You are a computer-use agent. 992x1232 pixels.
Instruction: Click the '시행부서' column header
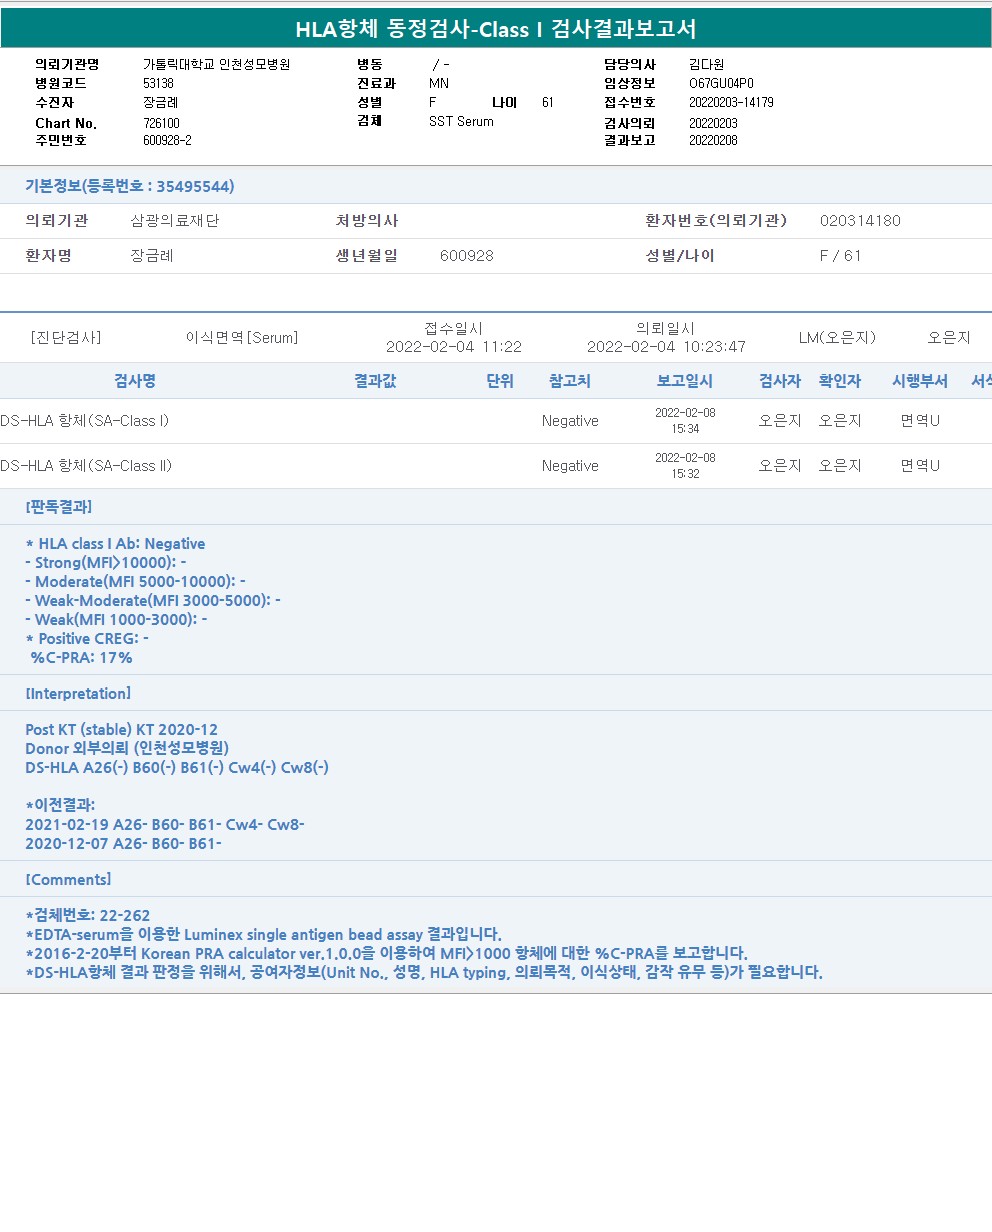coord(920,381)
